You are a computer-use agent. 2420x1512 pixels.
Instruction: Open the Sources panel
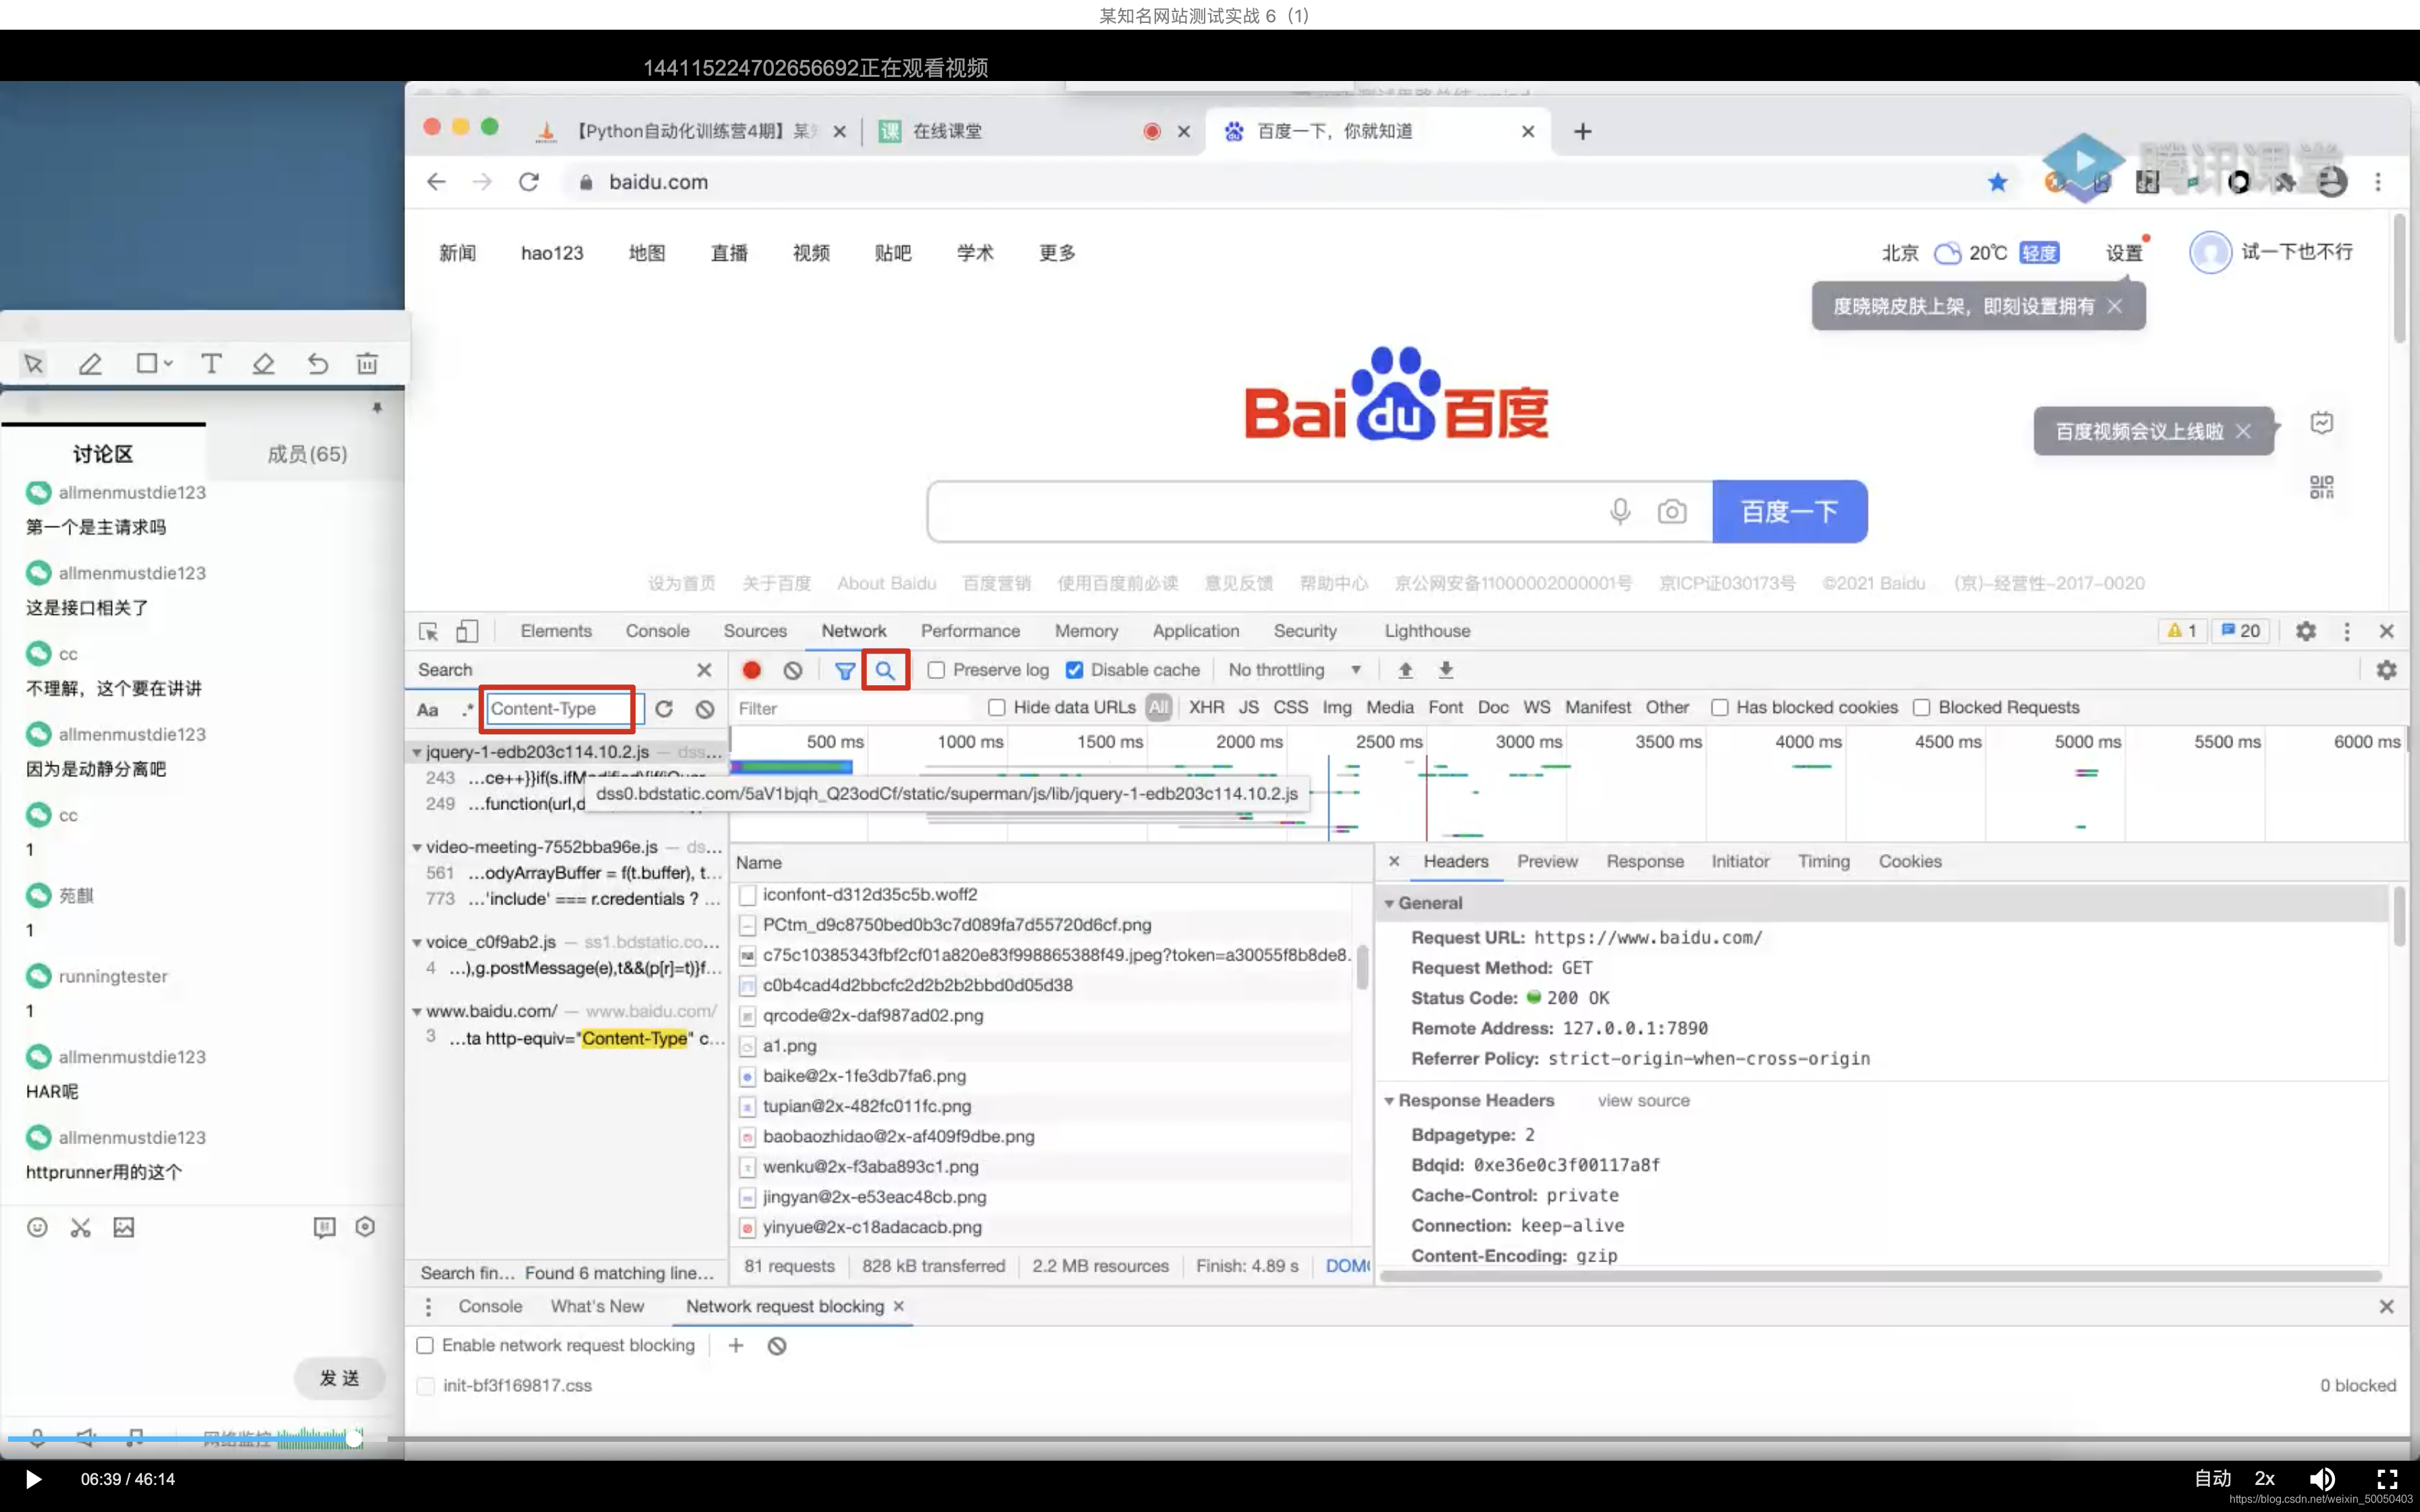[x=755, y=631]
